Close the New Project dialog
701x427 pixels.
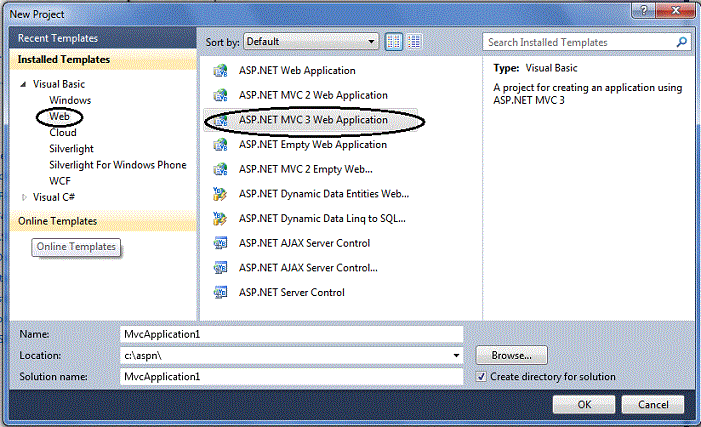676,10
